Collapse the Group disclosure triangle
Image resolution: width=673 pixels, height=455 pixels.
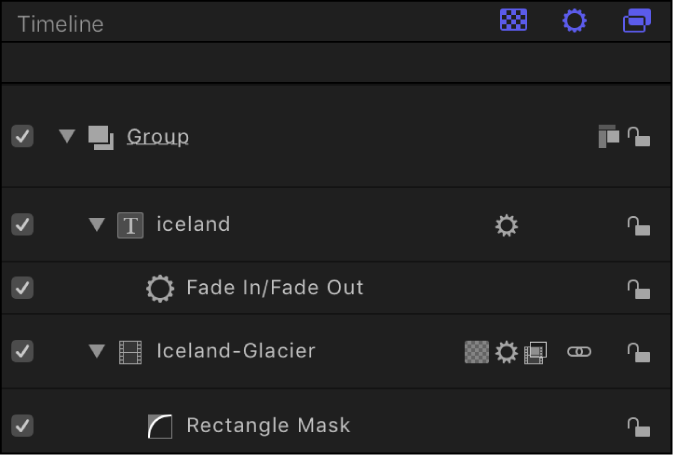[67, 136]
